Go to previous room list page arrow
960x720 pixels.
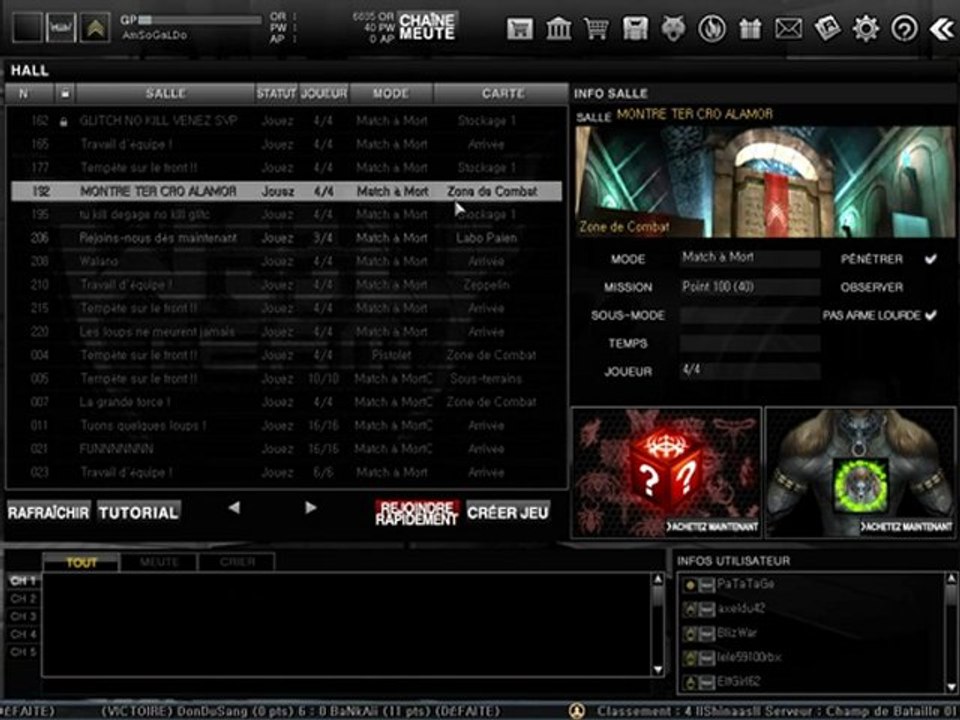[x=234, y=508]
